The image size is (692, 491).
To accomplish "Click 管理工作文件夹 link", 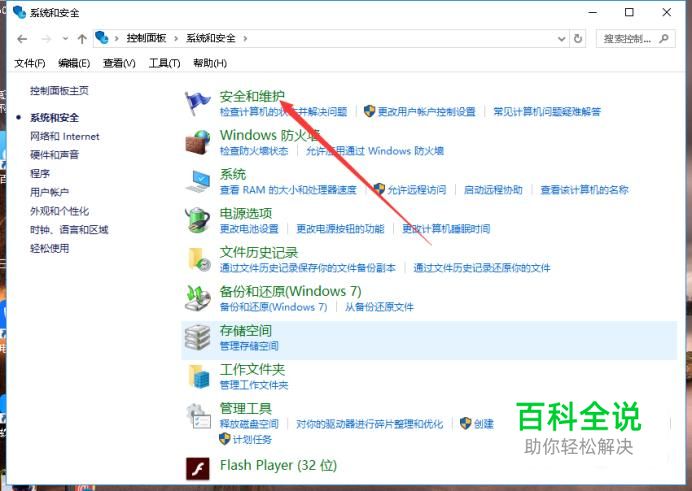I will point(254,385).
